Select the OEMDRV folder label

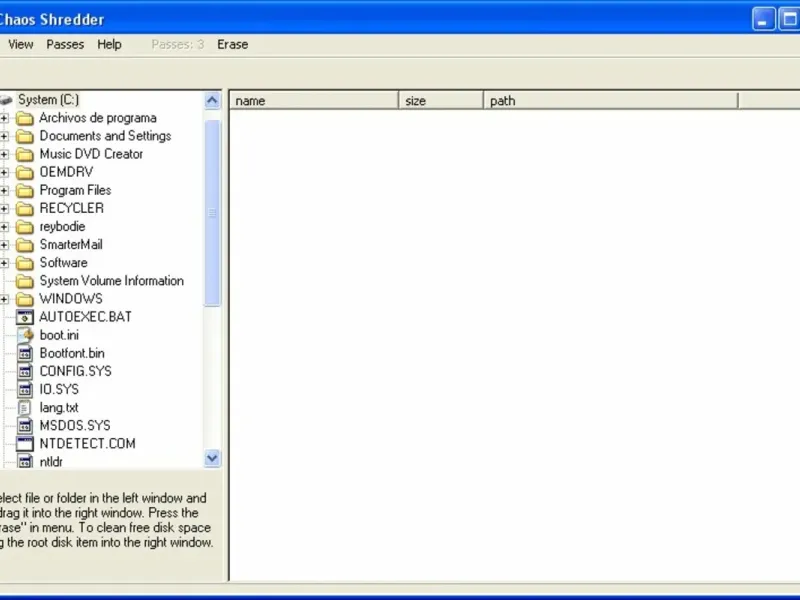66,172
